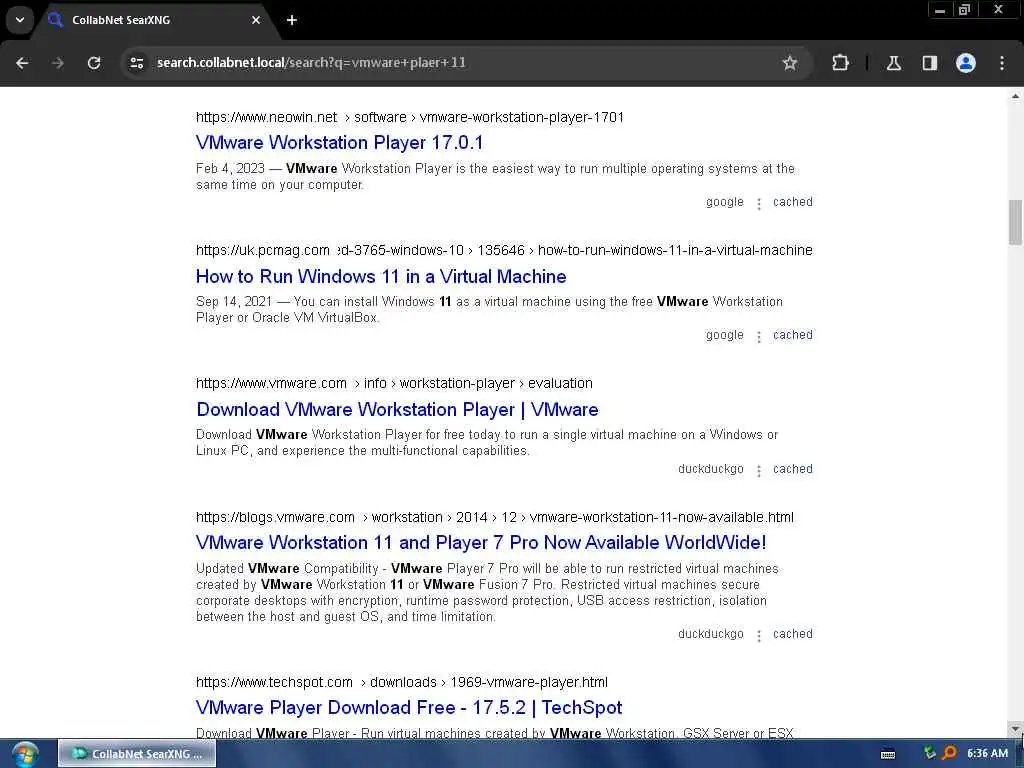The width and height of the screenshot is (1024, 768).
Task: Expand options menu for vmware.com duckduckgo result
Action: (759, 470)
